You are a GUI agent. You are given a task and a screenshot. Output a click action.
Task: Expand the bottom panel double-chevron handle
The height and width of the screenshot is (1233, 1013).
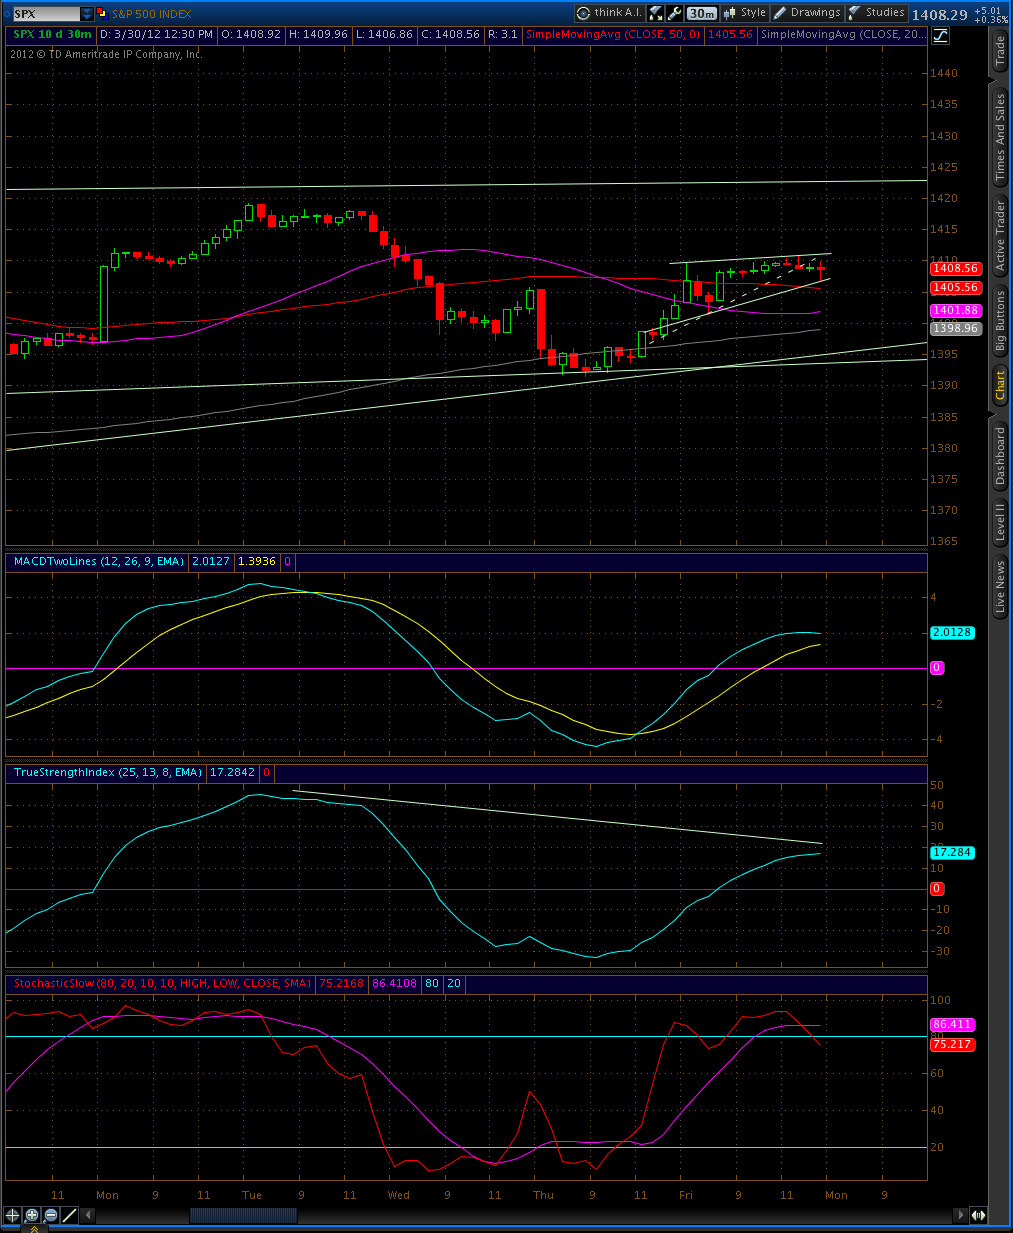tap(34, 1229)
